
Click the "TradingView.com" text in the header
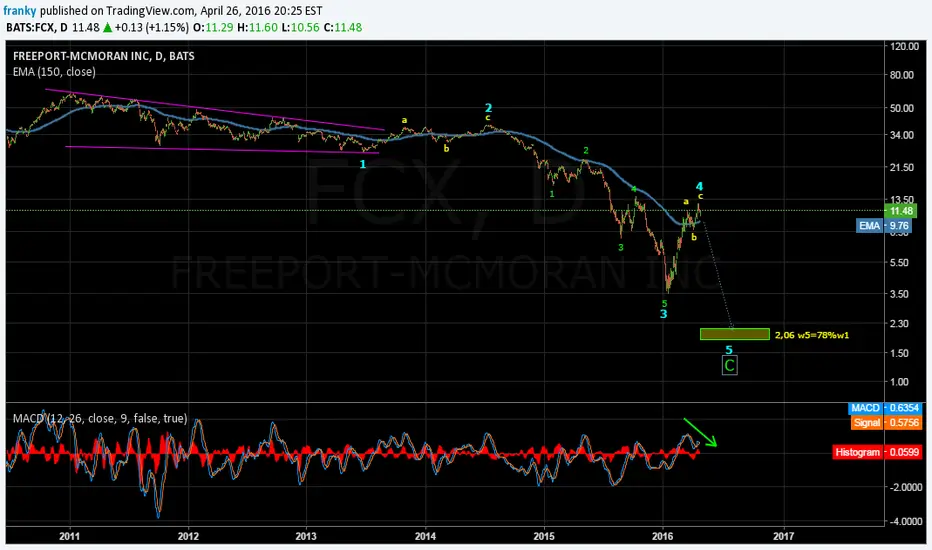click(x=150, y=11)
